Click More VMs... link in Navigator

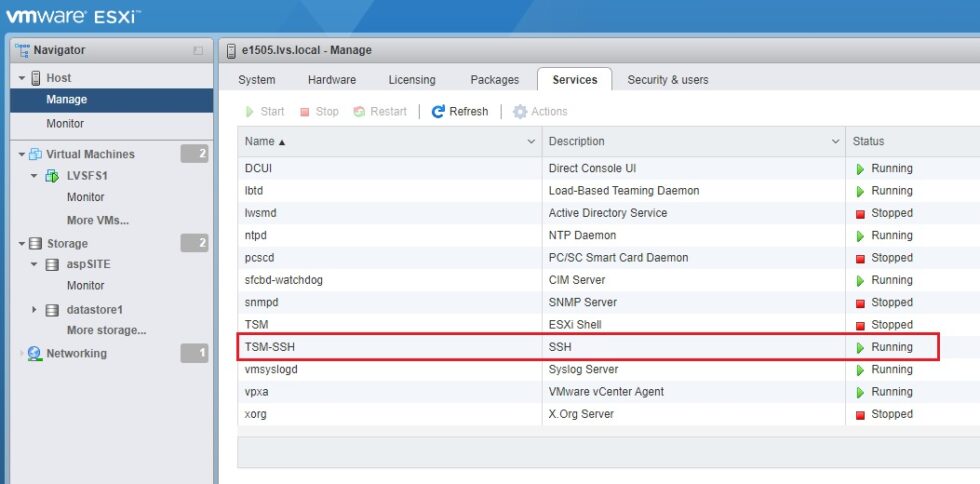[97, 220]
